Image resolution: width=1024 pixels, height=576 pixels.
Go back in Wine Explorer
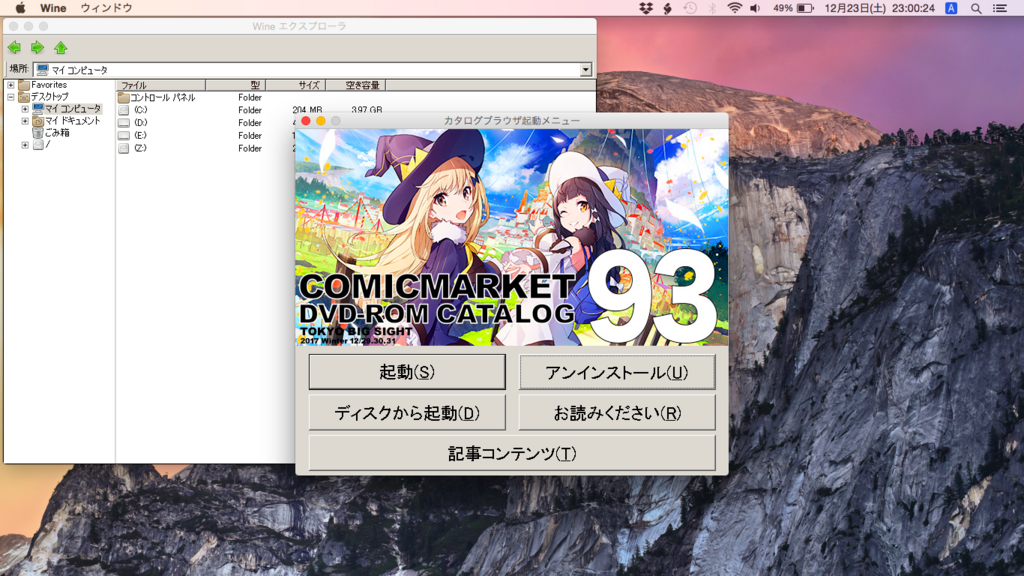[14, 48]
